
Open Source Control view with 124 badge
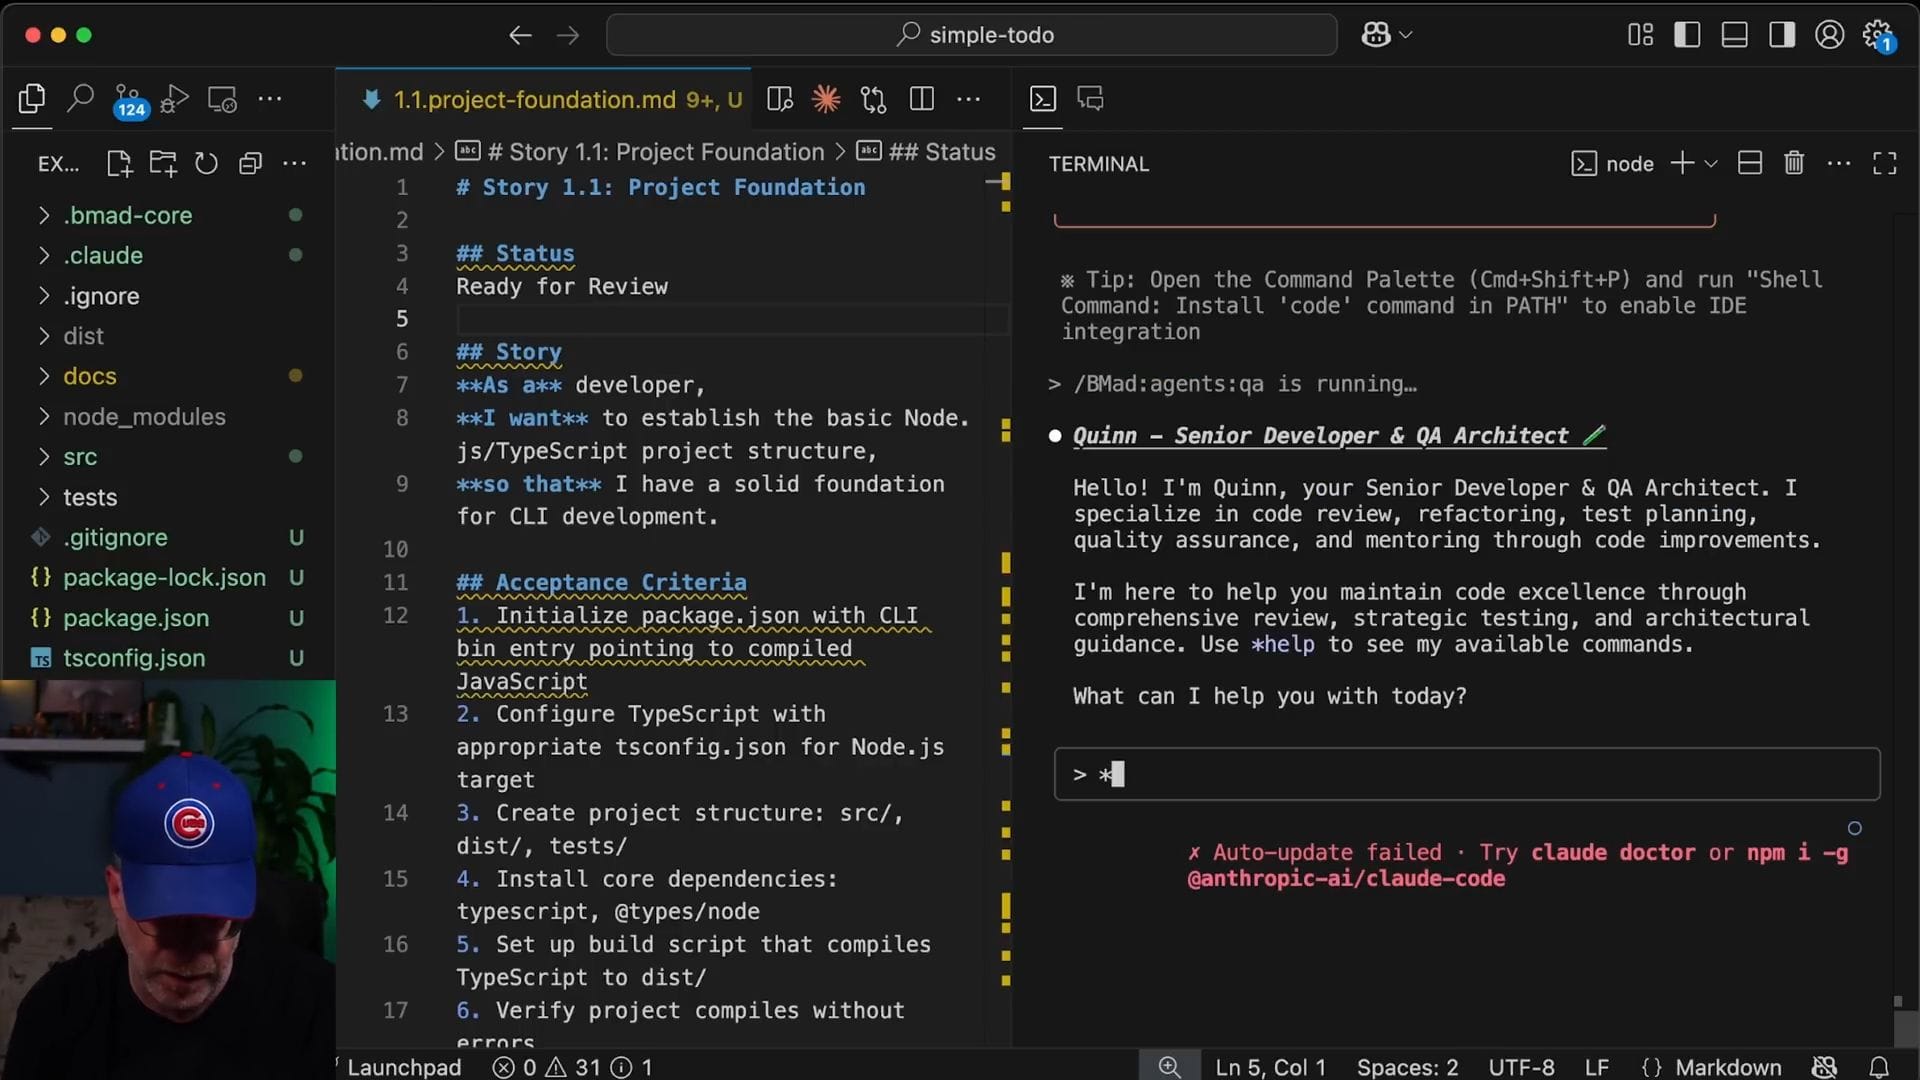pyautogui.click(x=128, y=100)
